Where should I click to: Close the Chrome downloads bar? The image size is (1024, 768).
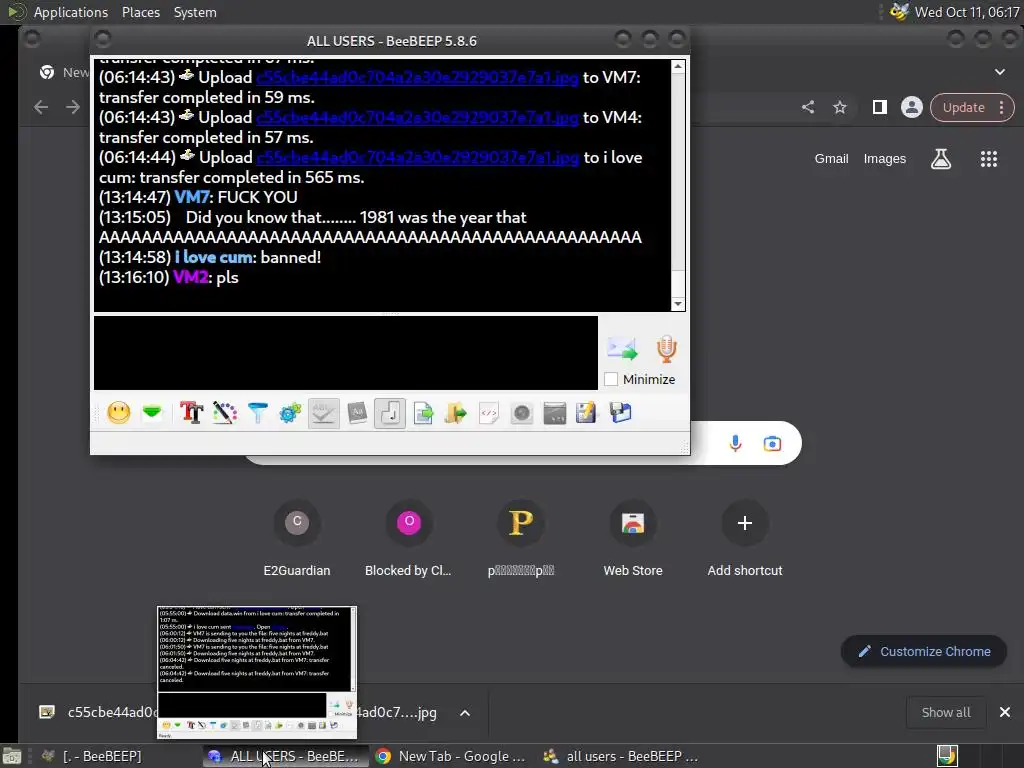pyautogui.click(x=1004, y=712)
